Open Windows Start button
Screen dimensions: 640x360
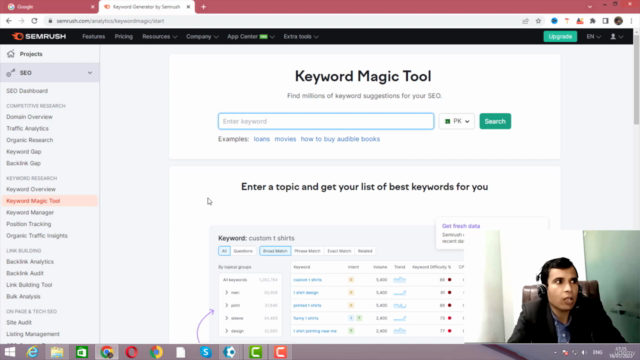coord(10,352)
